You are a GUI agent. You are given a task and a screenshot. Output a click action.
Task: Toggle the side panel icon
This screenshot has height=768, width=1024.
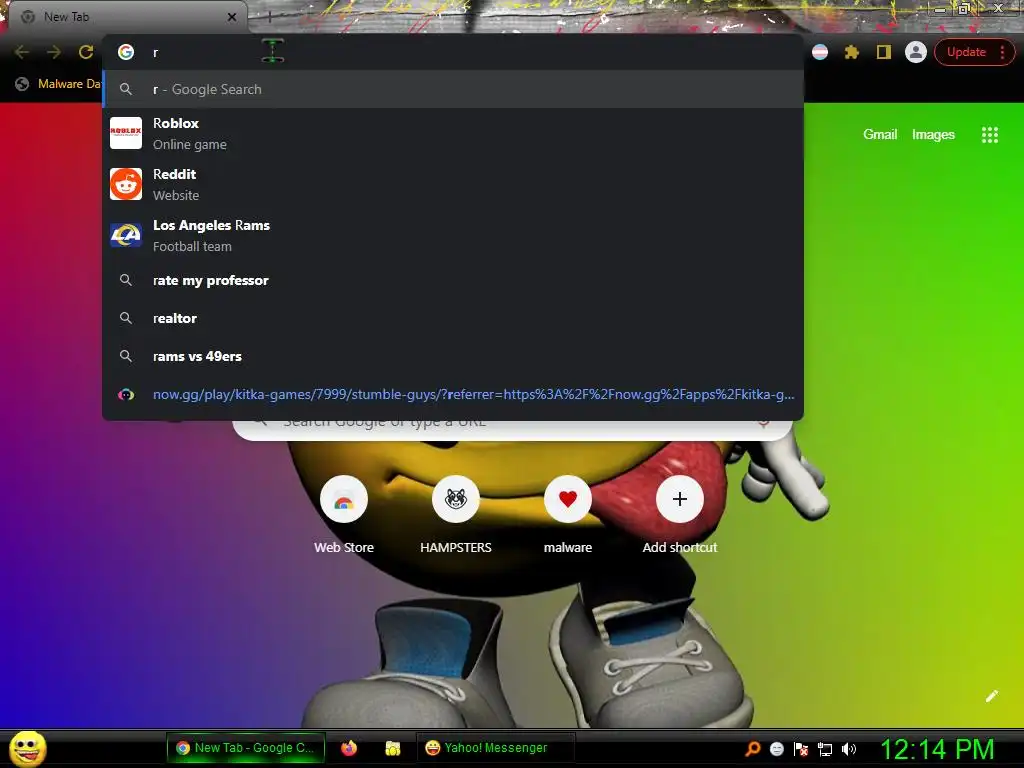(x=884, y=52)
